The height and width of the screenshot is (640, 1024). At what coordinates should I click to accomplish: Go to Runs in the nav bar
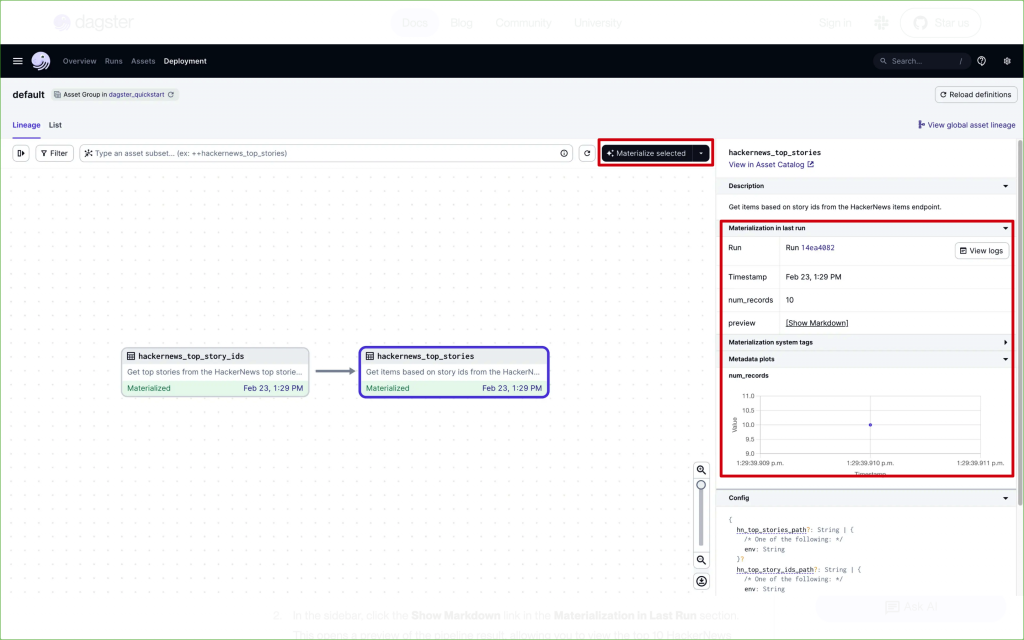114,61
